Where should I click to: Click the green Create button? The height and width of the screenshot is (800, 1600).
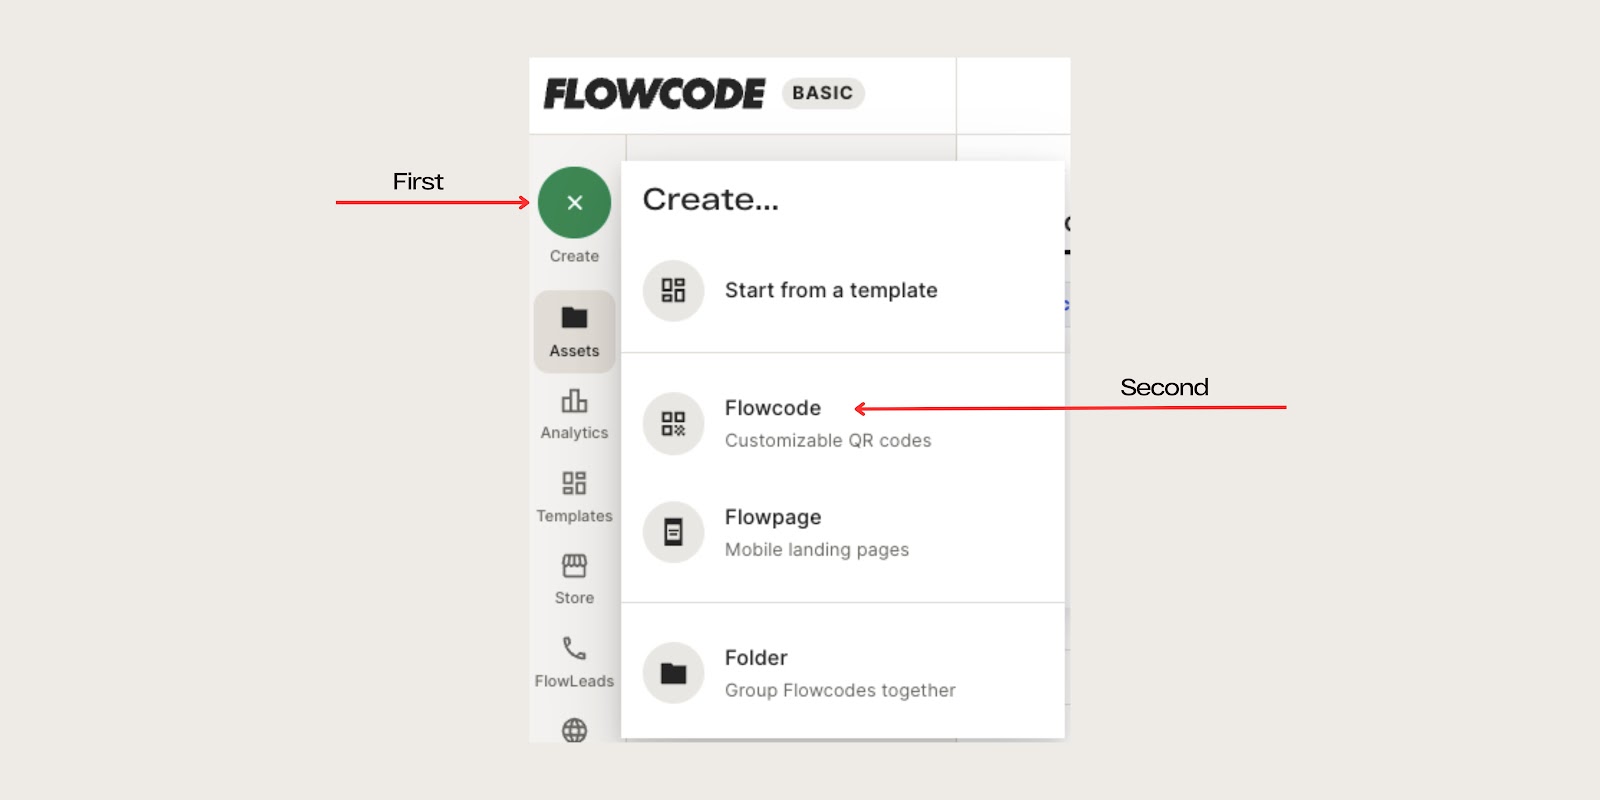point(574,202)
